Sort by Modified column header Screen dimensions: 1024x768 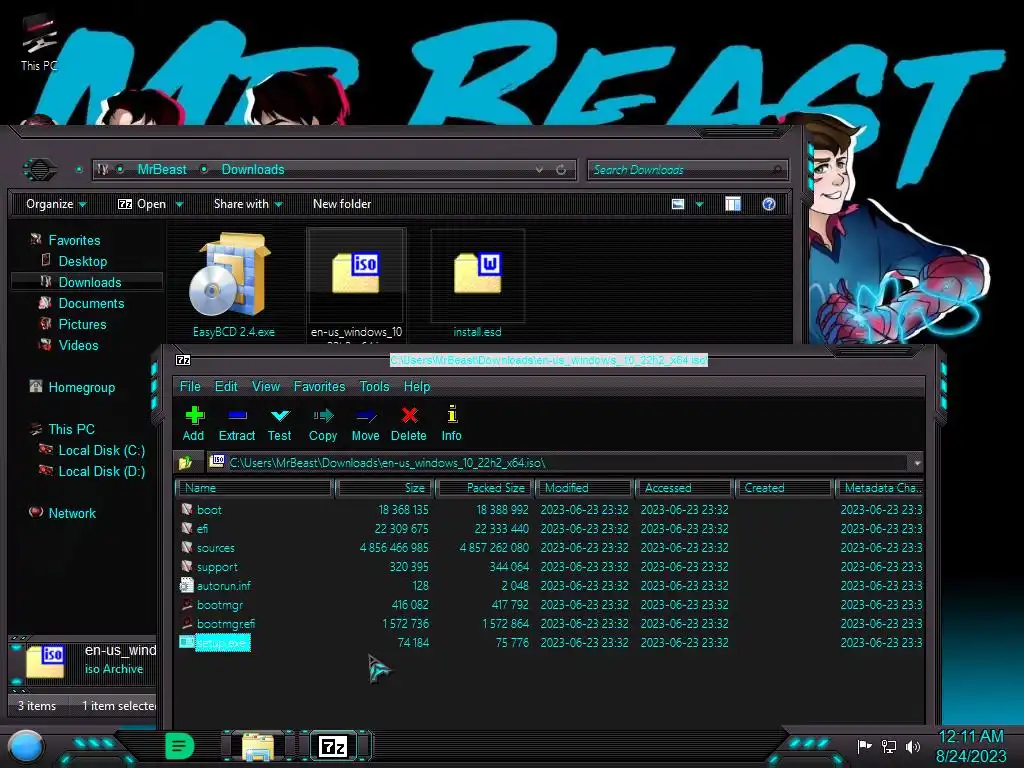pyautogui.click(x=584, y=488)
